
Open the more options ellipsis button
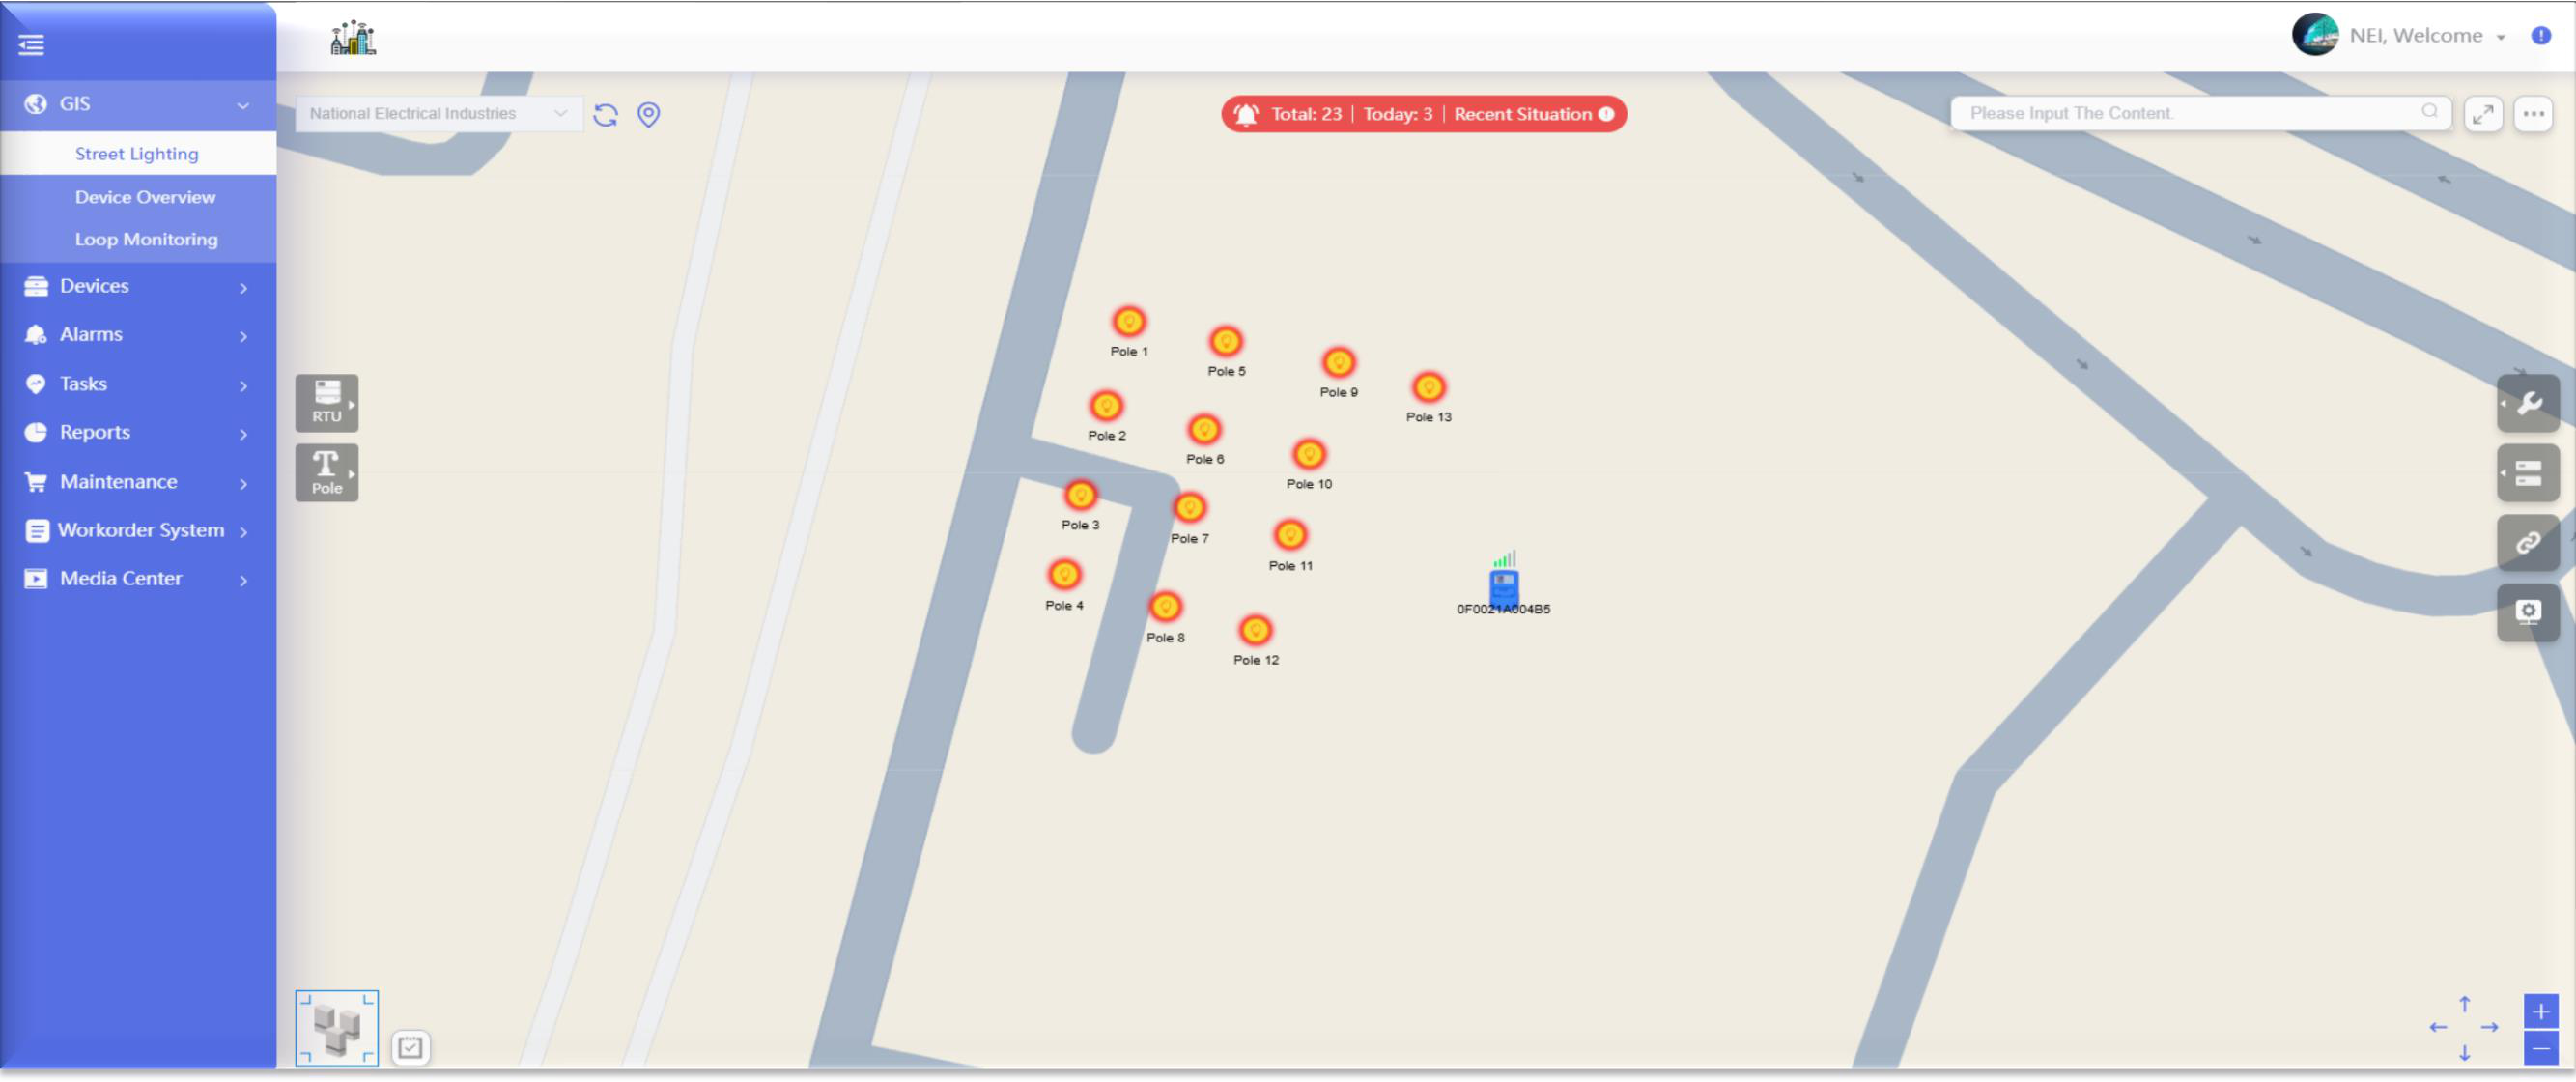click(2533, 114)
